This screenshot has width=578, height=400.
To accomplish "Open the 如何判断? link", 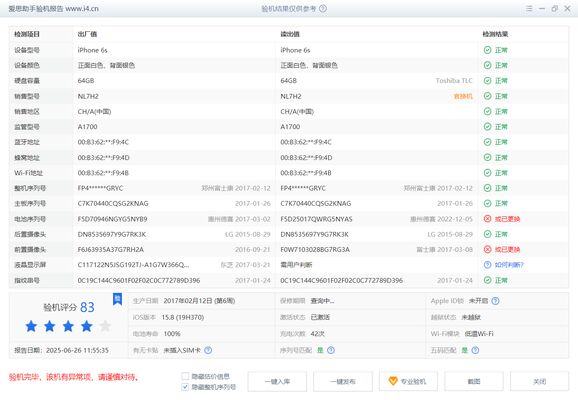I will (509, 265).
